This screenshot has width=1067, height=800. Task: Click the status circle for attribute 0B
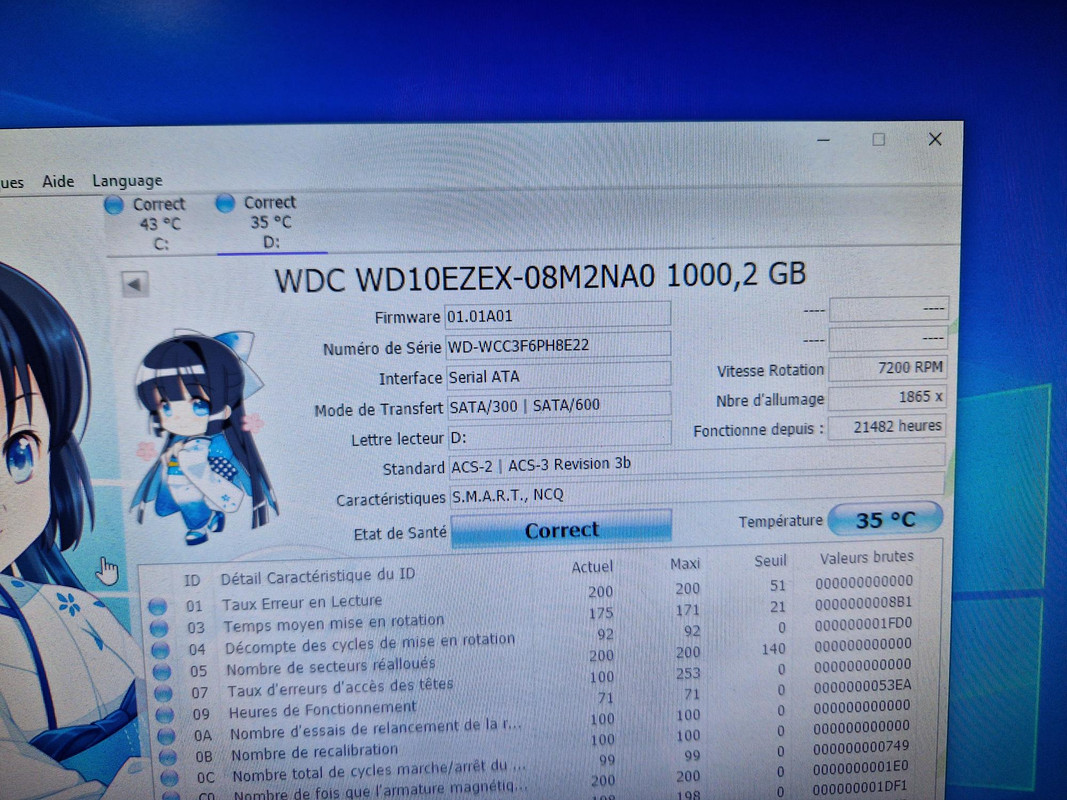(x=167, y=756)
